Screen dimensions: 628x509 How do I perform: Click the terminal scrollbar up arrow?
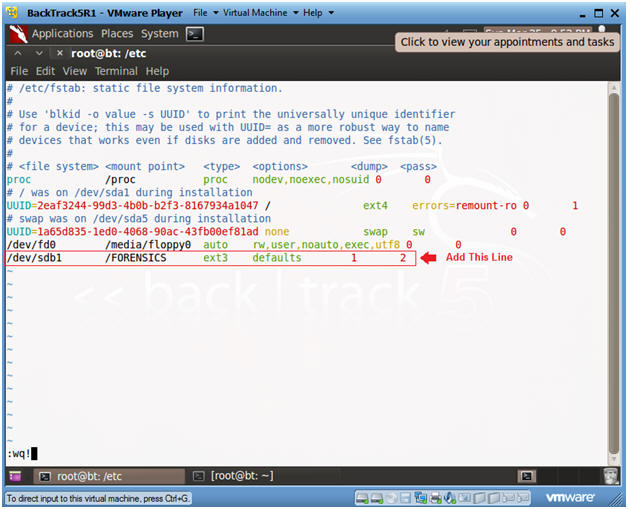point(614,88)
